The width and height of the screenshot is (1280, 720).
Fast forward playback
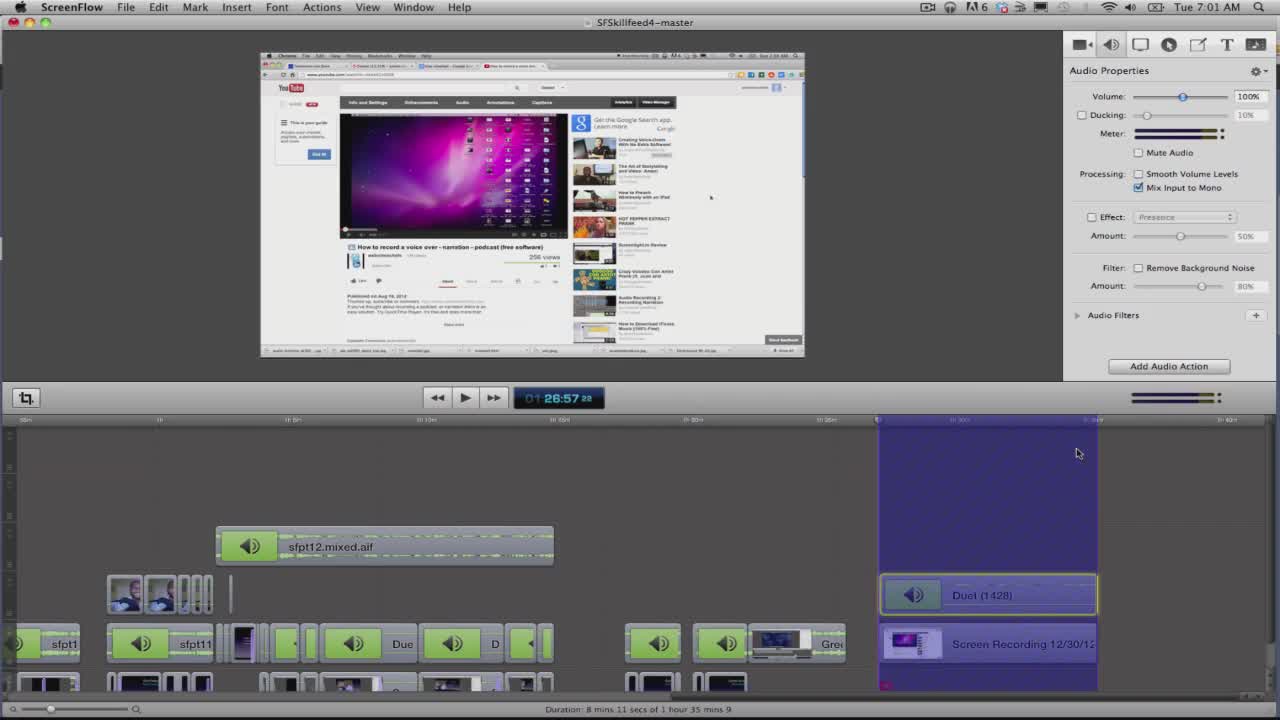[493, 398]
